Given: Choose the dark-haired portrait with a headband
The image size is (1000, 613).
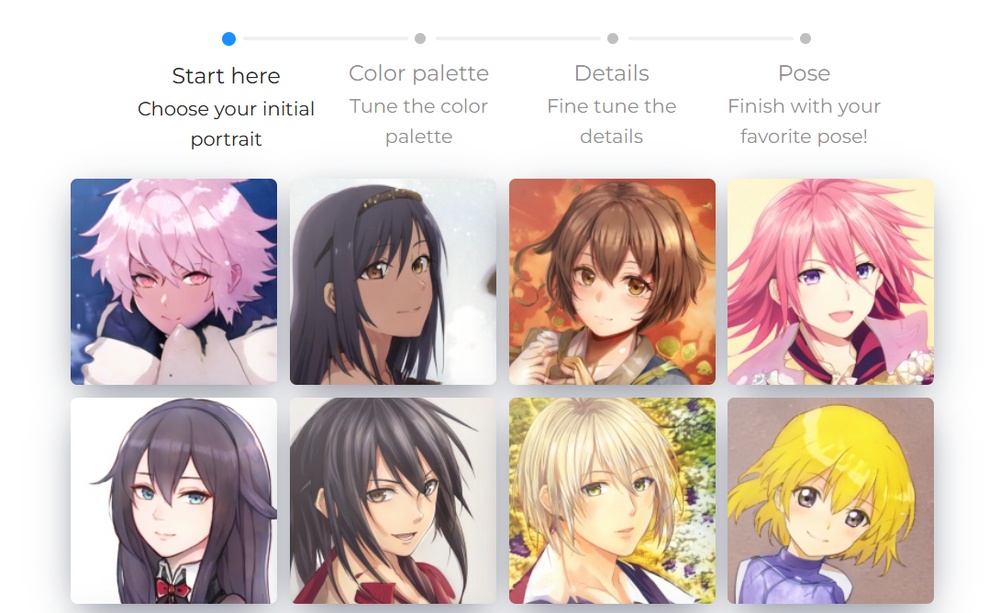Looking at the screenshot, I should pyautogui.click(x=393, y=281).
